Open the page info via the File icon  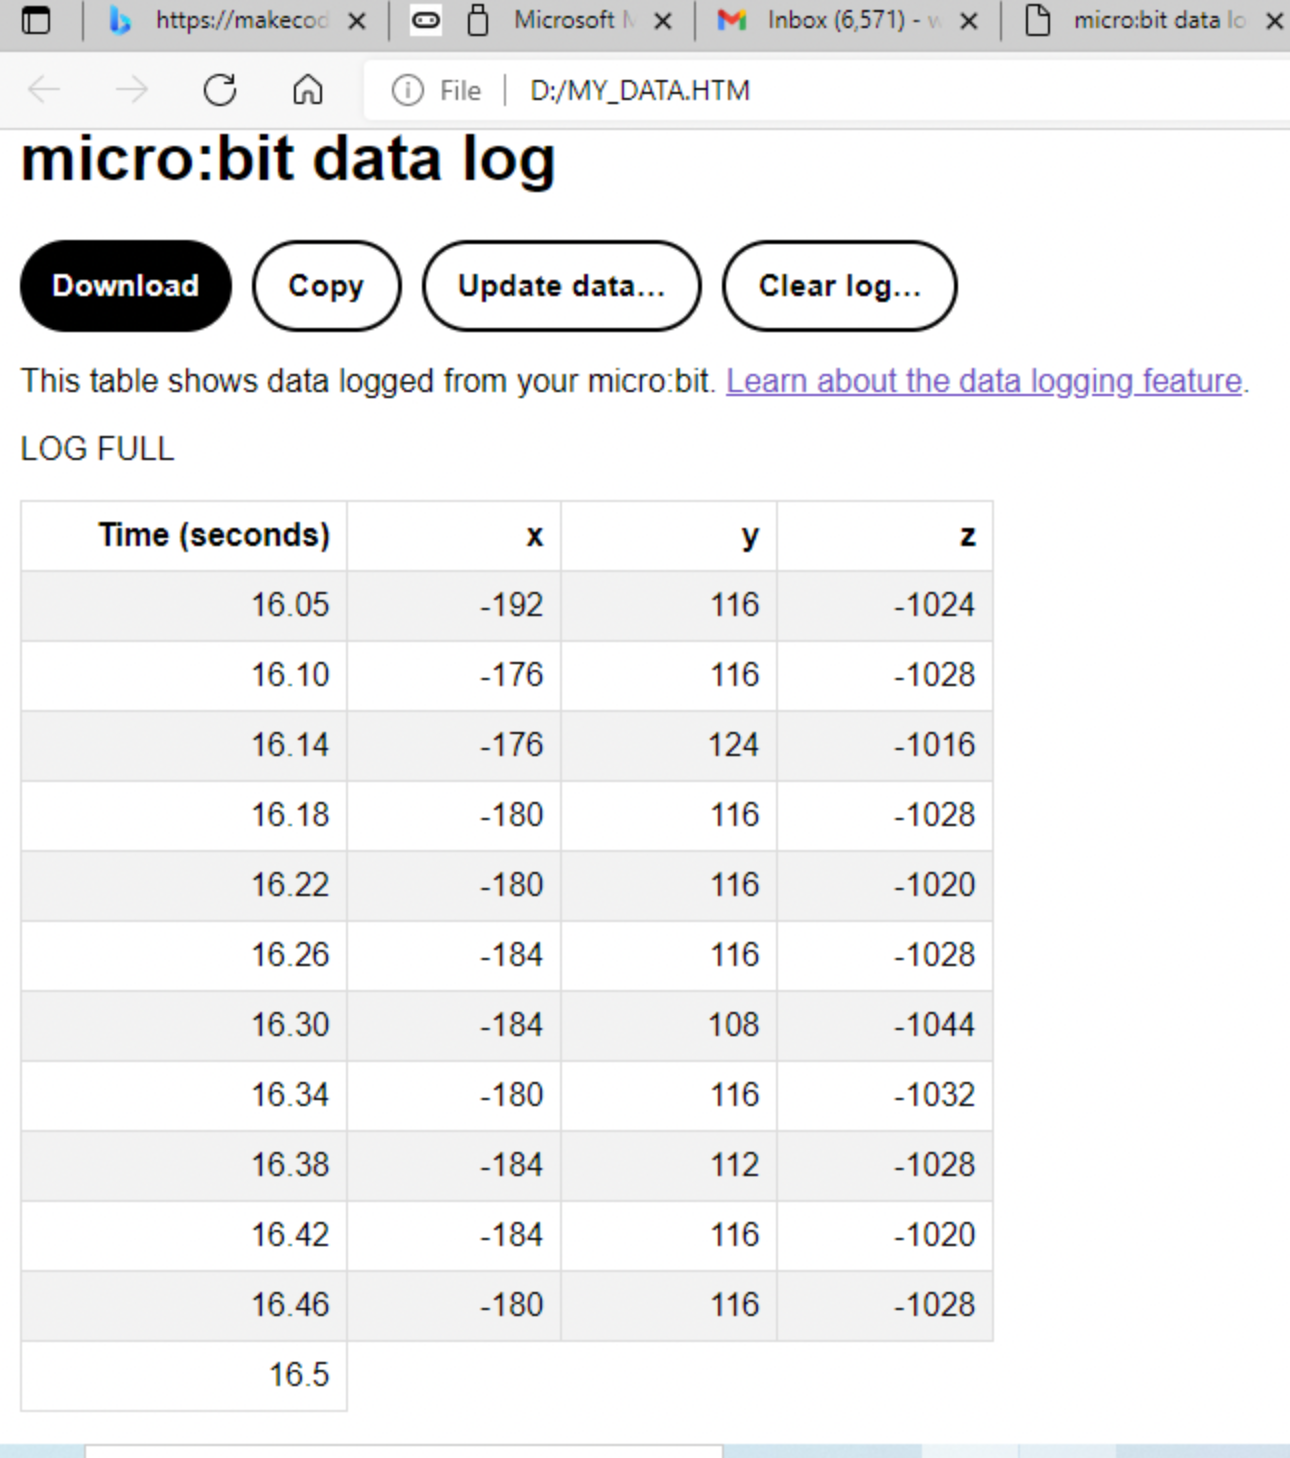406,91
